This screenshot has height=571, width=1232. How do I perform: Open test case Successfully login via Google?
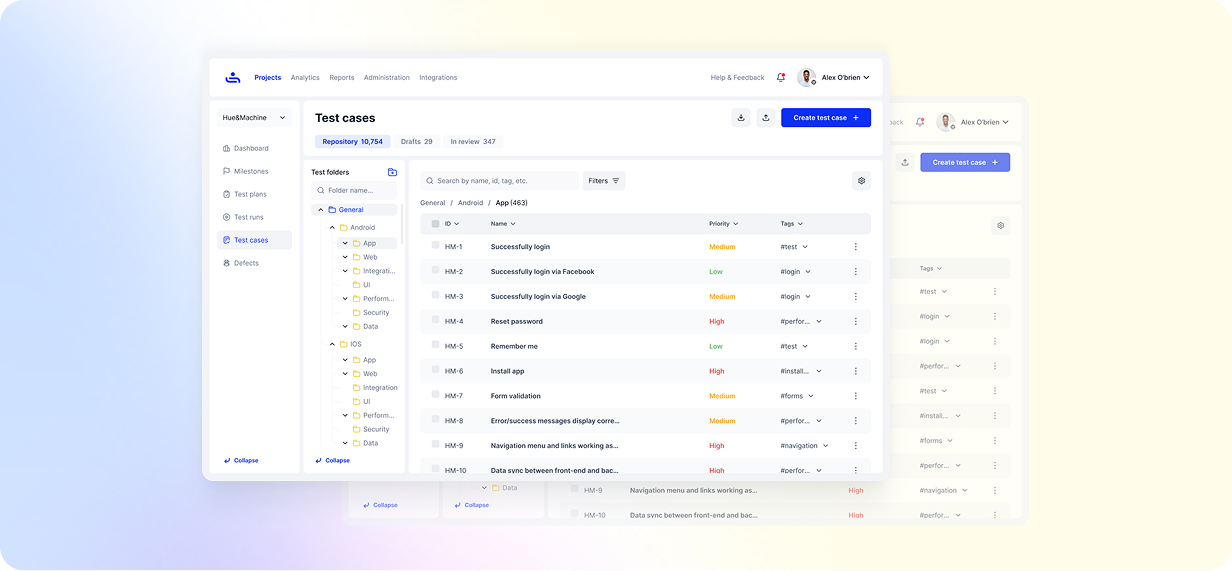(x=538, y=297)
